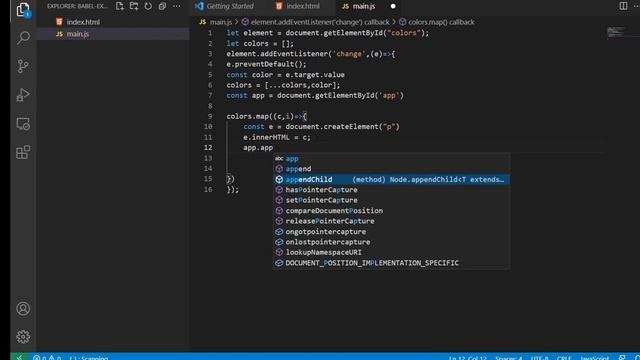Place cursor after 'app.app' on line 12
Image resolution: width=640 pixels, height=360 pixels.
[273, 148]
